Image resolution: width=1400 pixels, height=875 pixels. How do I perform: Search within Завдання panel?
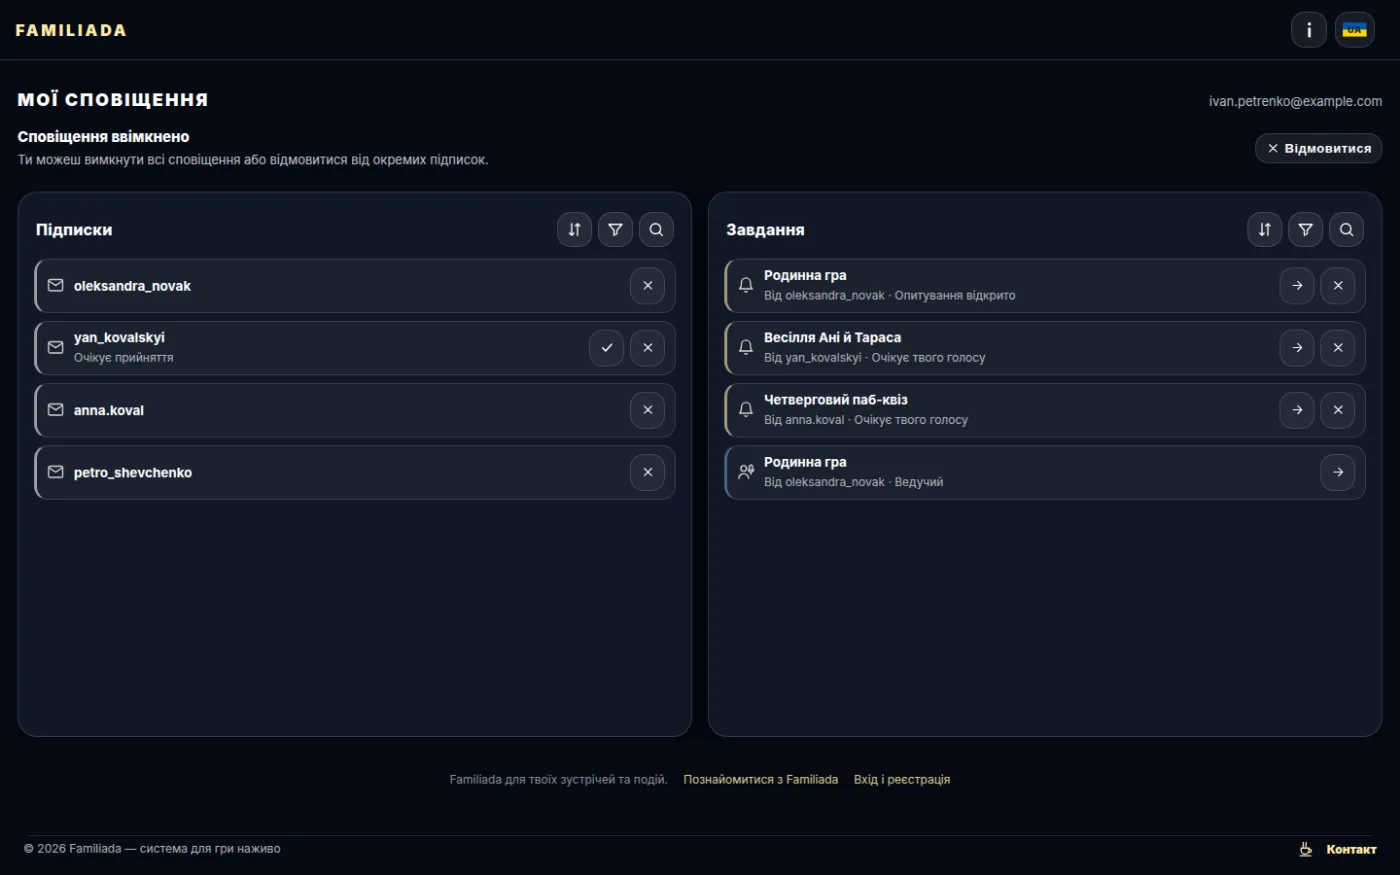pyautogui.click(x=1346, y=229)
